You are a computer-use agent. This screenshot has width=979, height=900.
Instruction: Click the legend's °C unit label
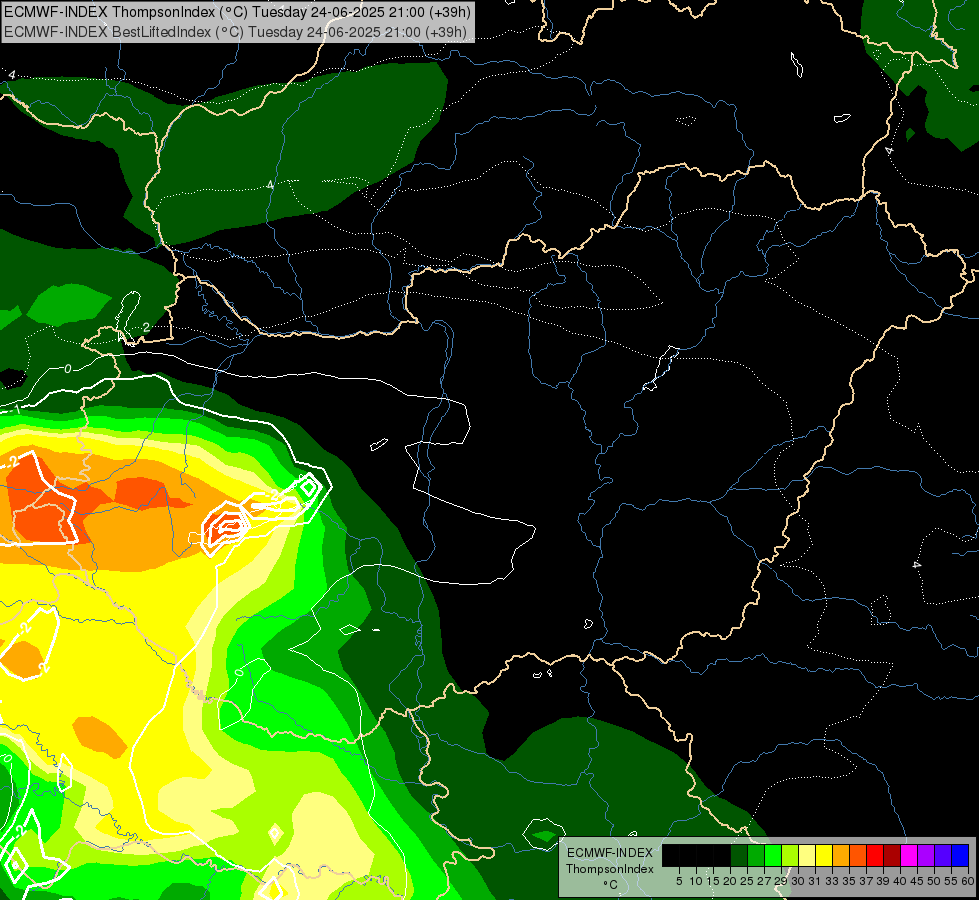[611, 885]
